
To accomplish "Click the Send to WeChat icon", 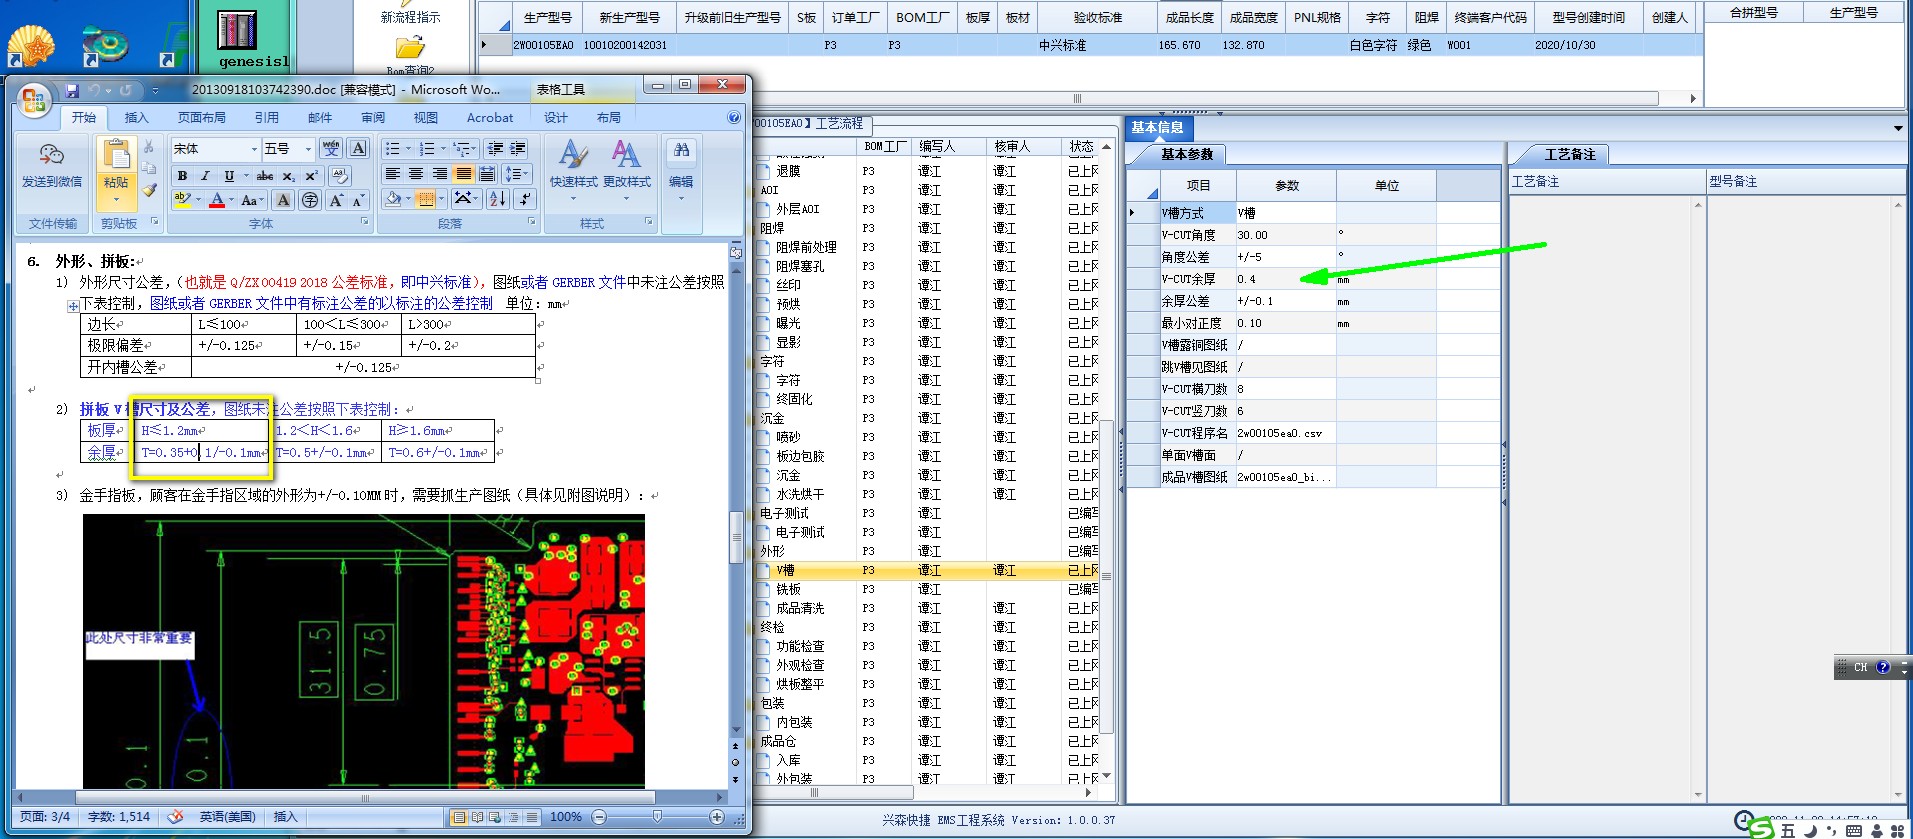I will pos(52,155).
